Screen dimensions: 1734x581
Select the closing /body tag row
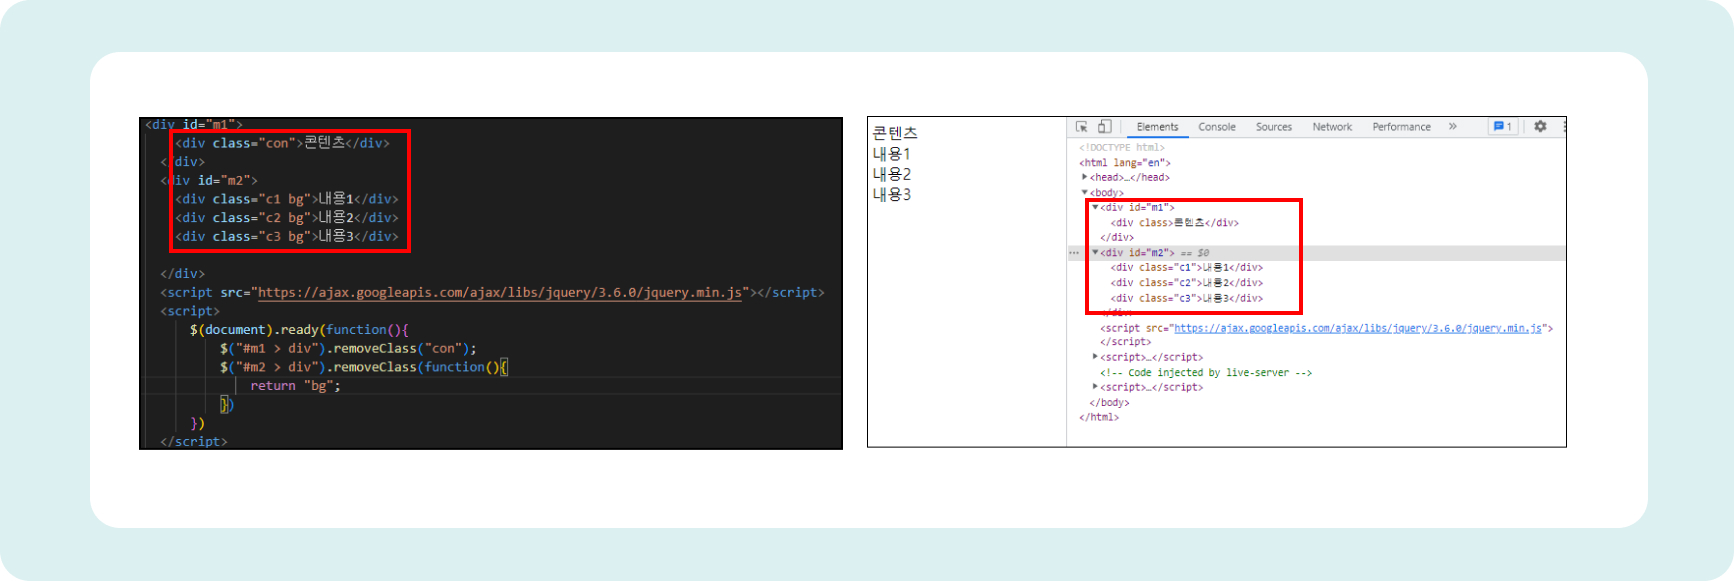1109,402
